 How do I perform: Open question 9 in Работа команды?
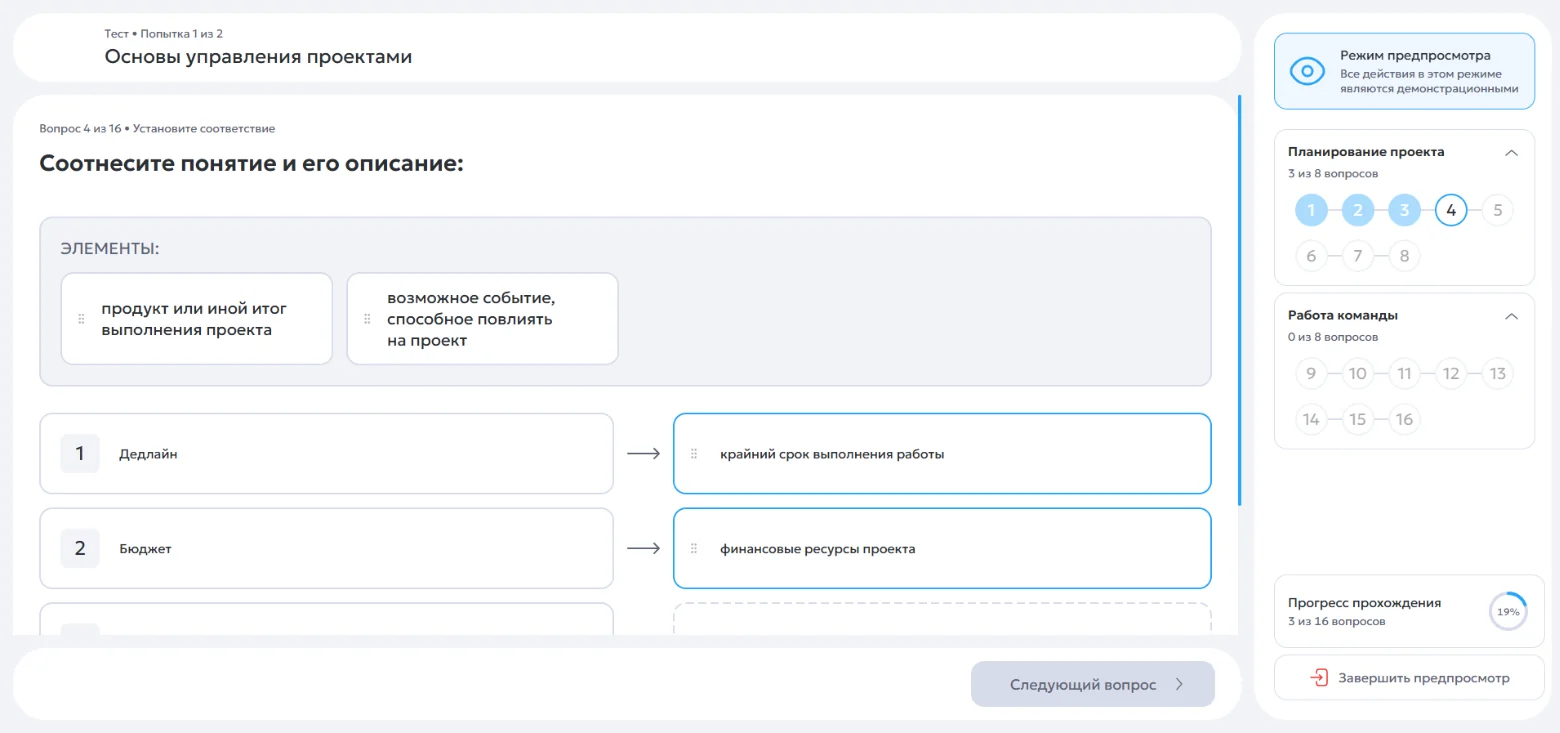click(x=1311, y=374)
